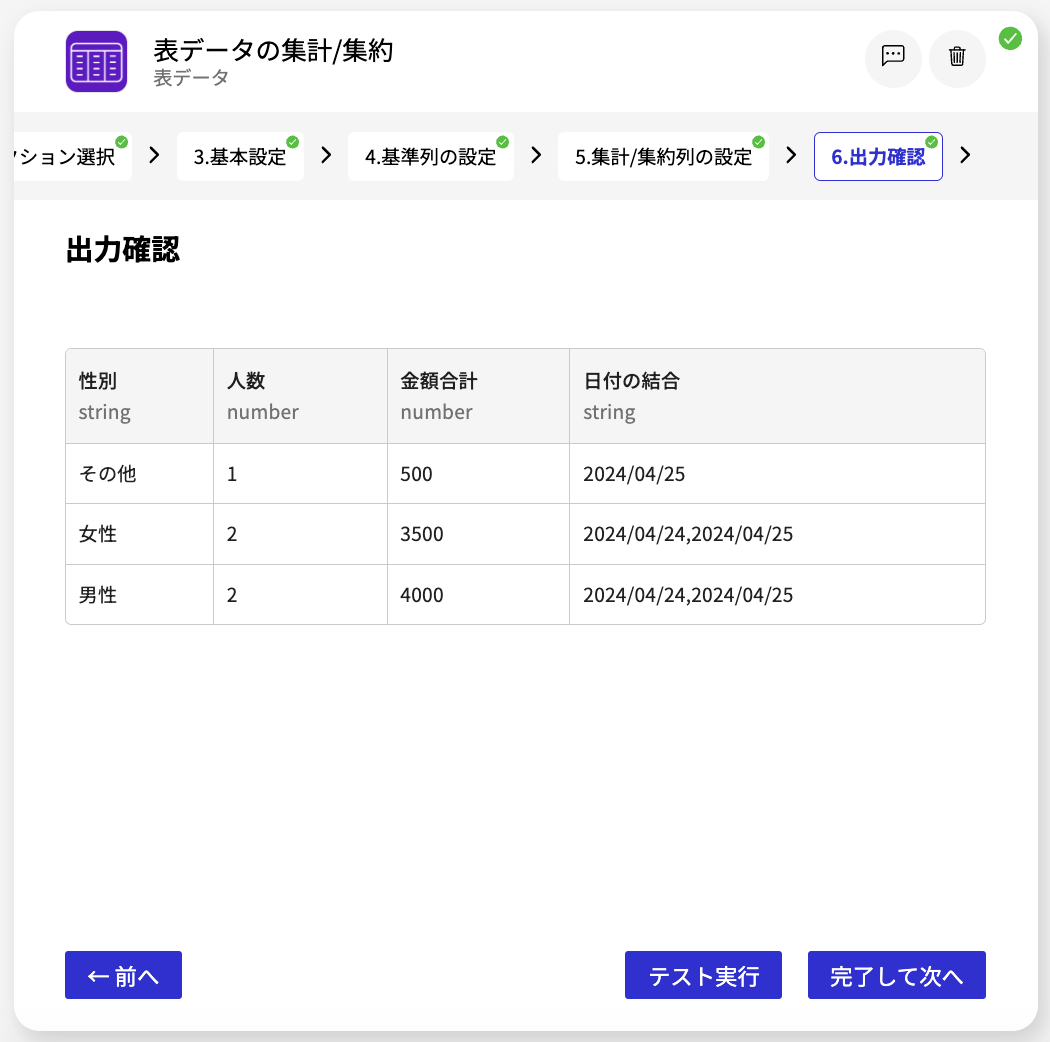Viewport: 1050px width, 1042px height.
Task: Click the 性別 column header
Action: coord(139,396)
